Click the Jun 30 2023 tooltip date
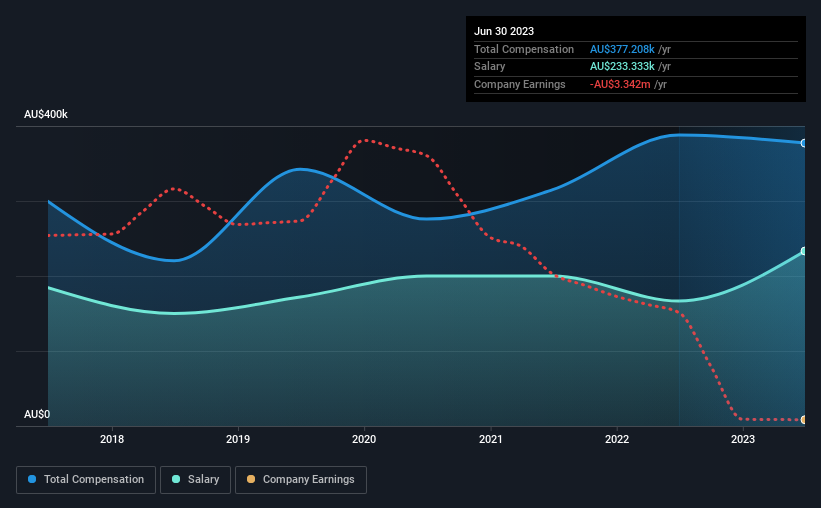821x508 pixels. click(504, 31)
